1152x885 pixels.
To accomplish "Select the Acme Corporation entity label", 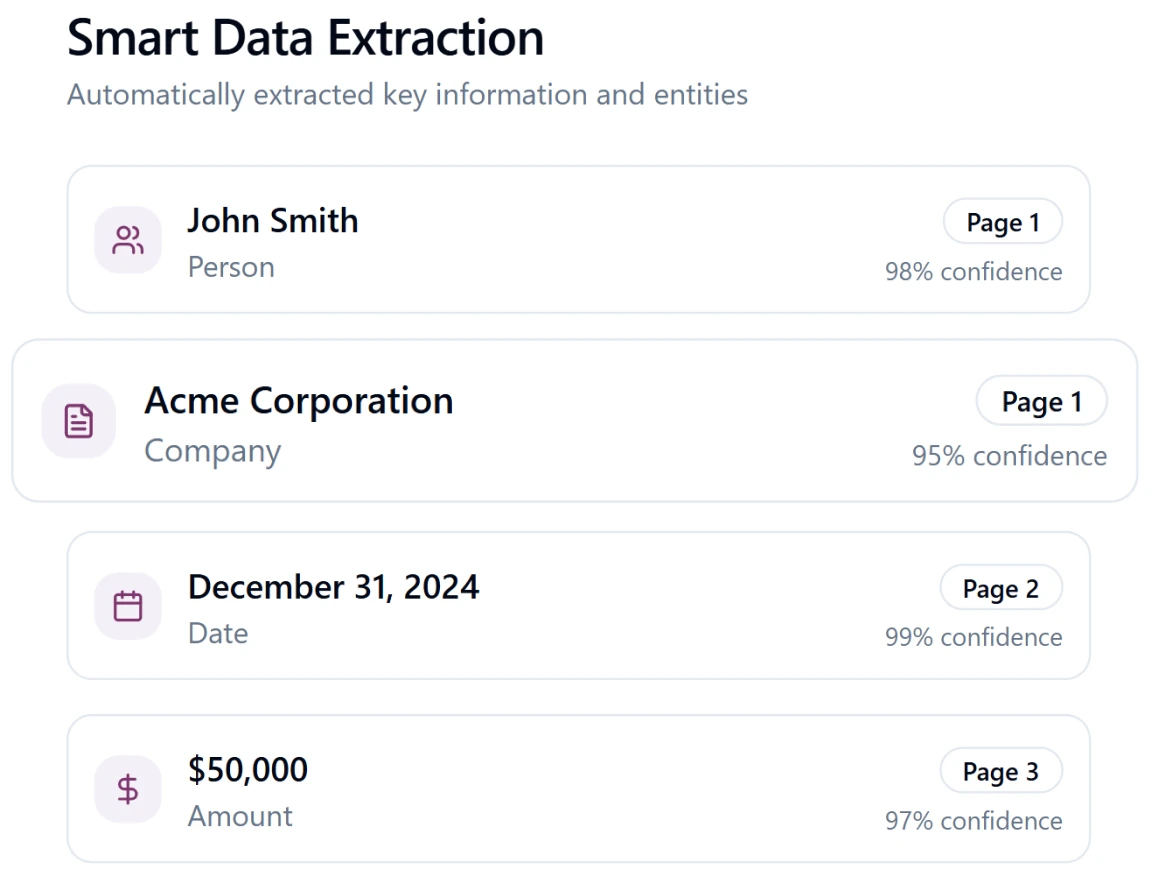I will coord(299,401).
